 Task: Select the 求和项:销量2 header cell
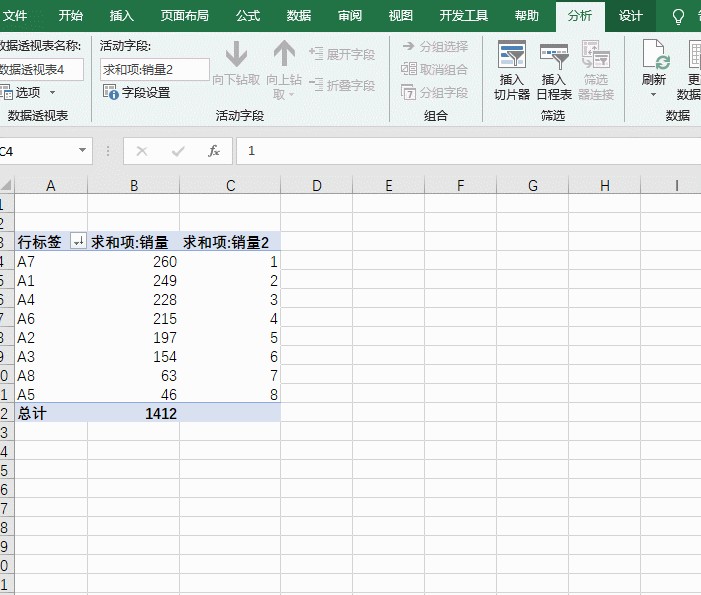(x=230, y=241)
